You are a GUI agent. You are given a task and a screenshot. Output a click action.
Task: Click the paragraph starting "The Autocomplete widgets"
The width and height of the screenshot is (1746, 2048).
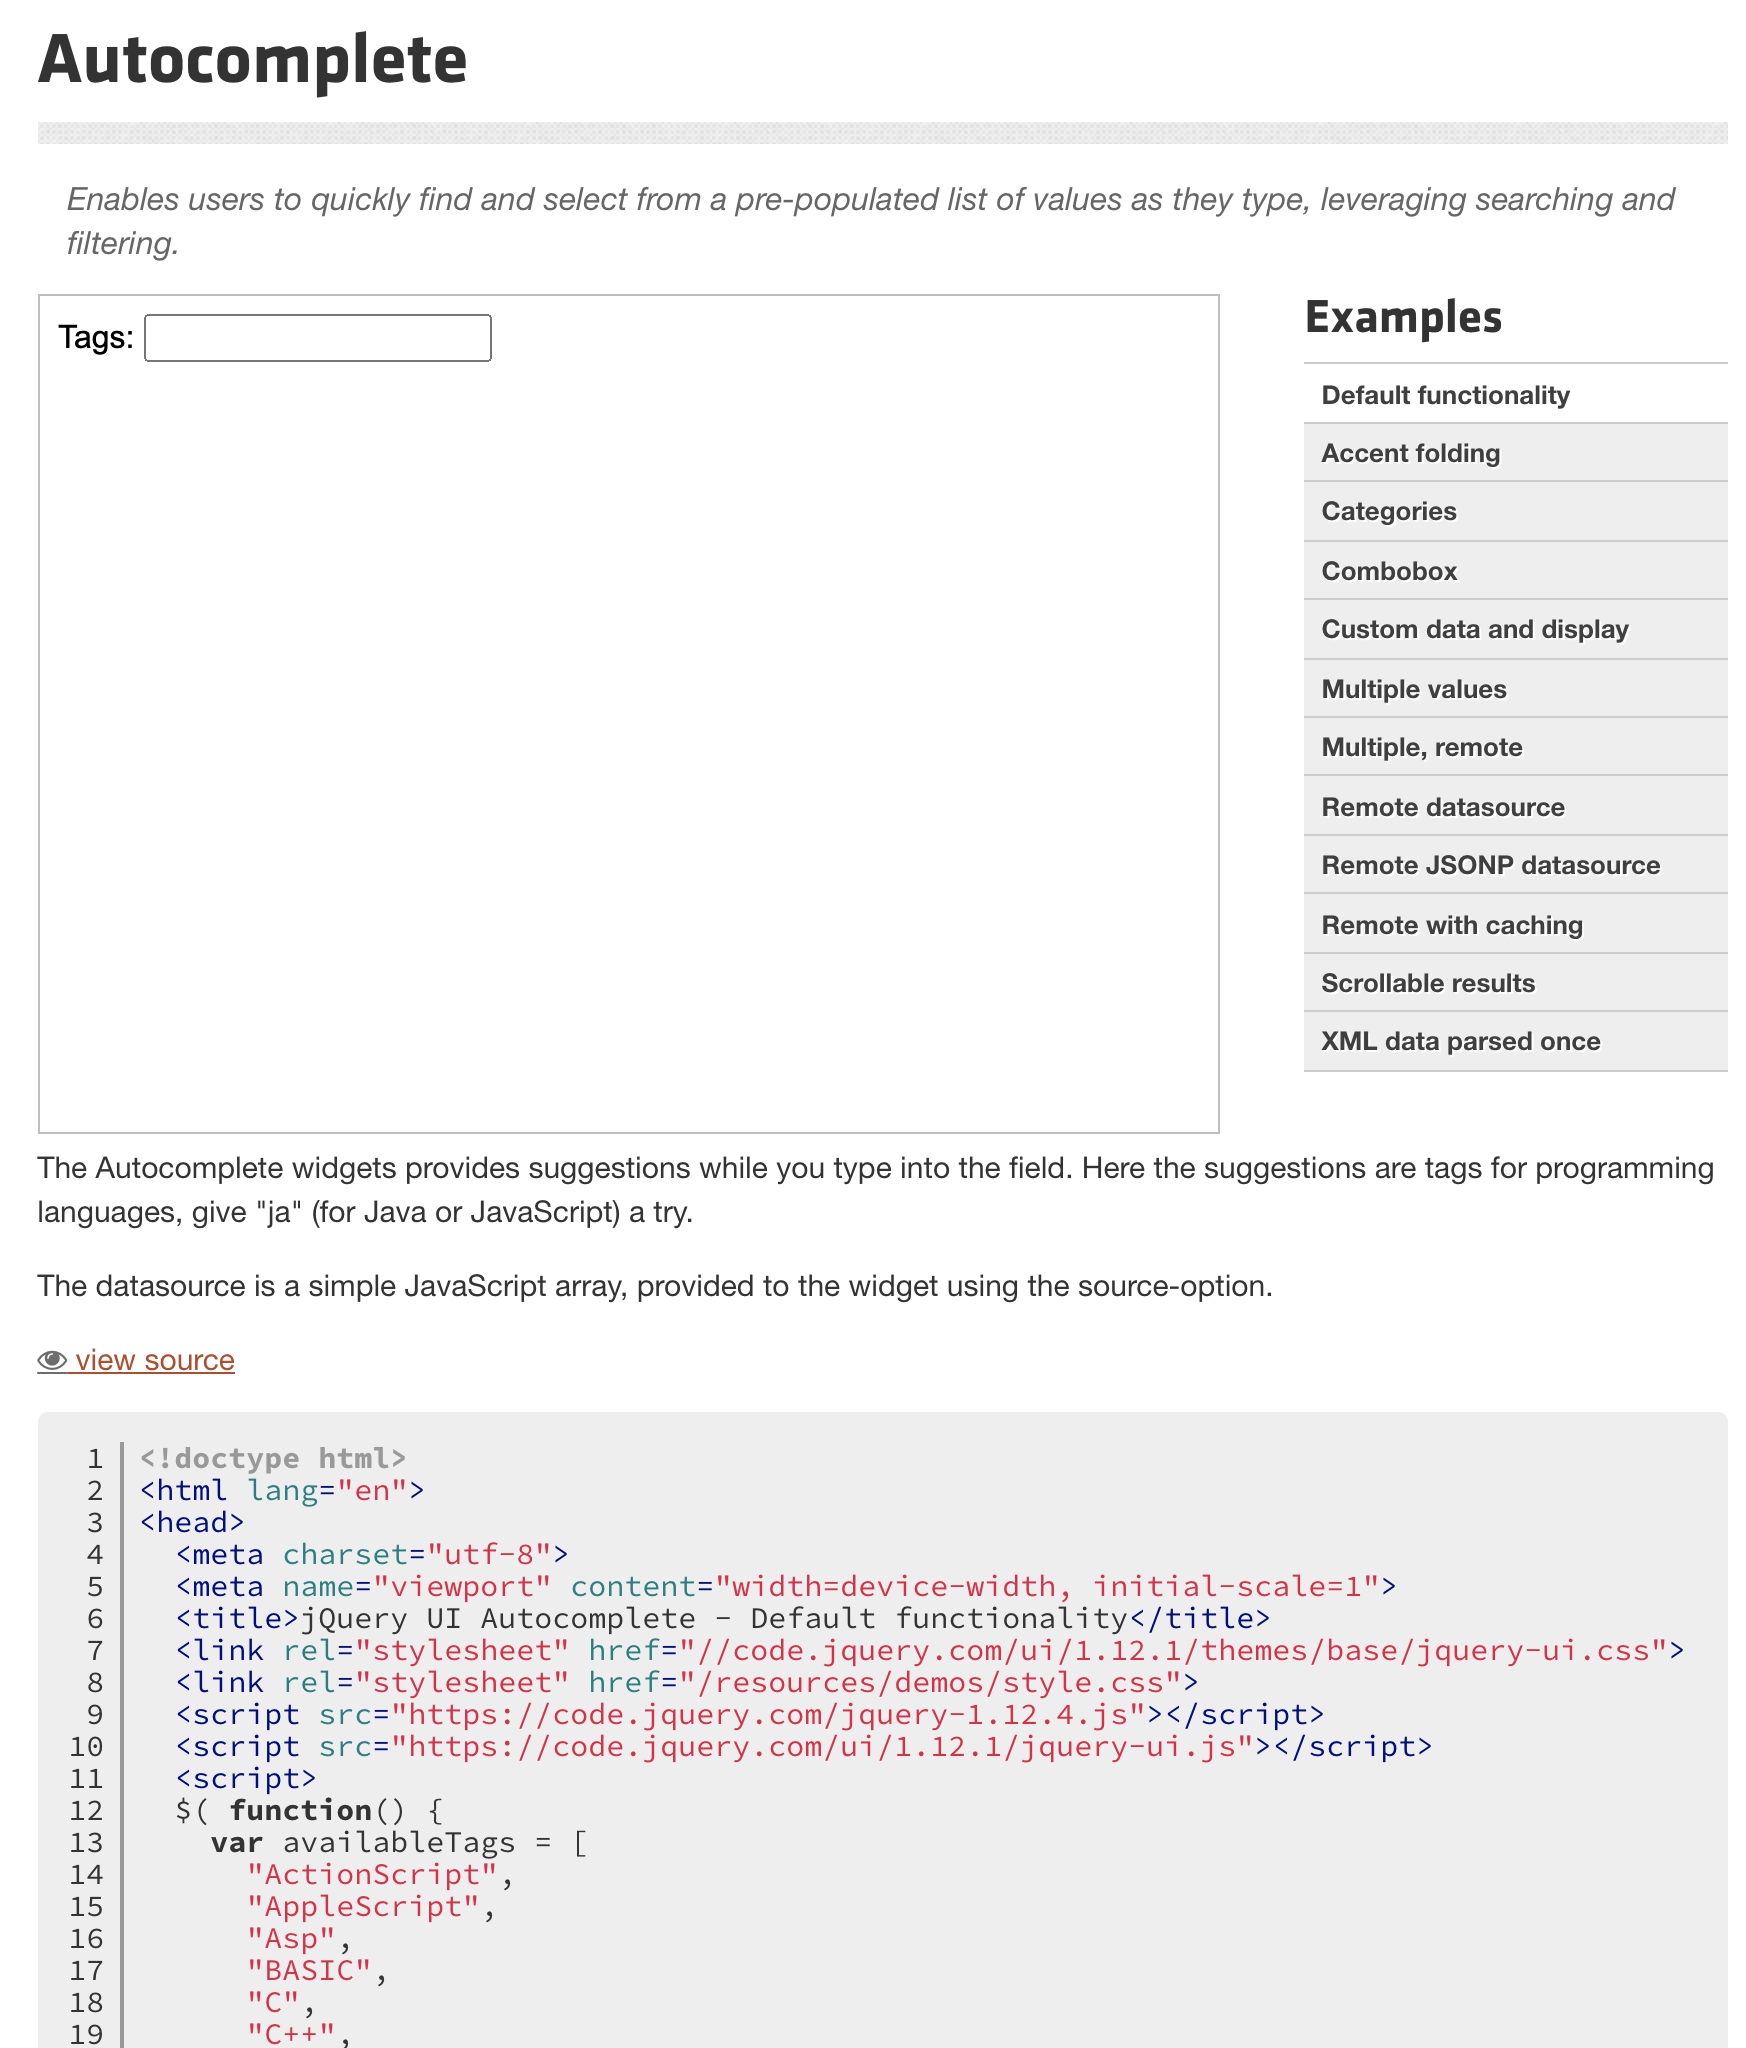(876, 1190)
